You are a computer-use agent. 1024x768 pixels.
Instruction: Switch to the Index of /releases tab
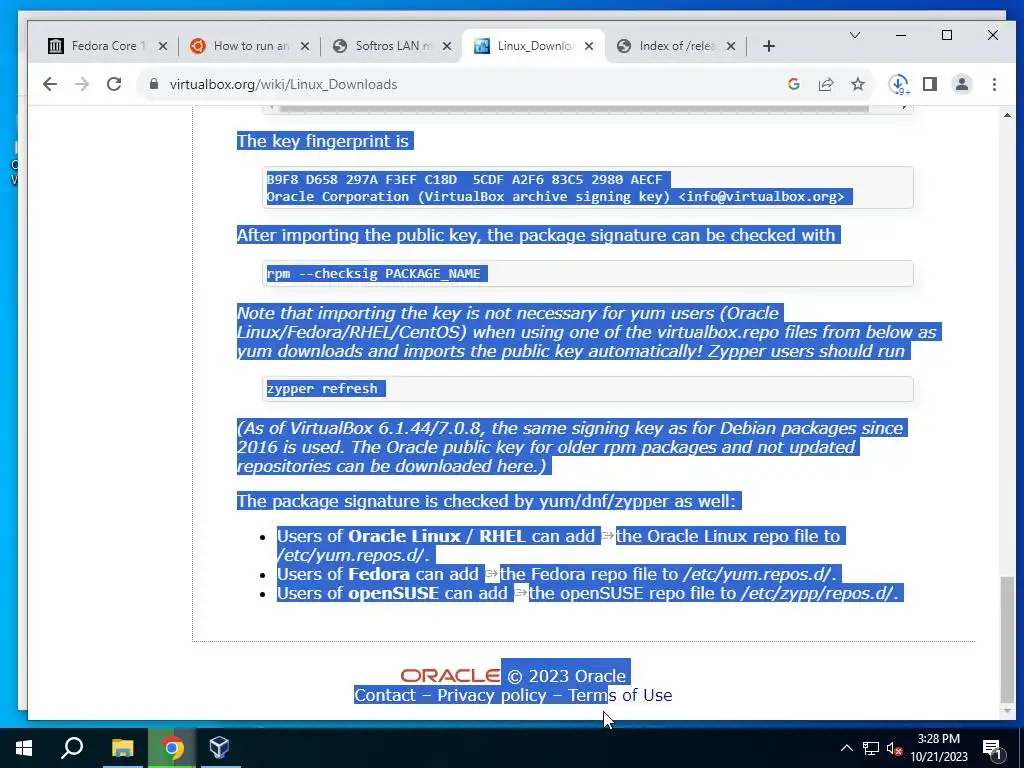[669, 46]
